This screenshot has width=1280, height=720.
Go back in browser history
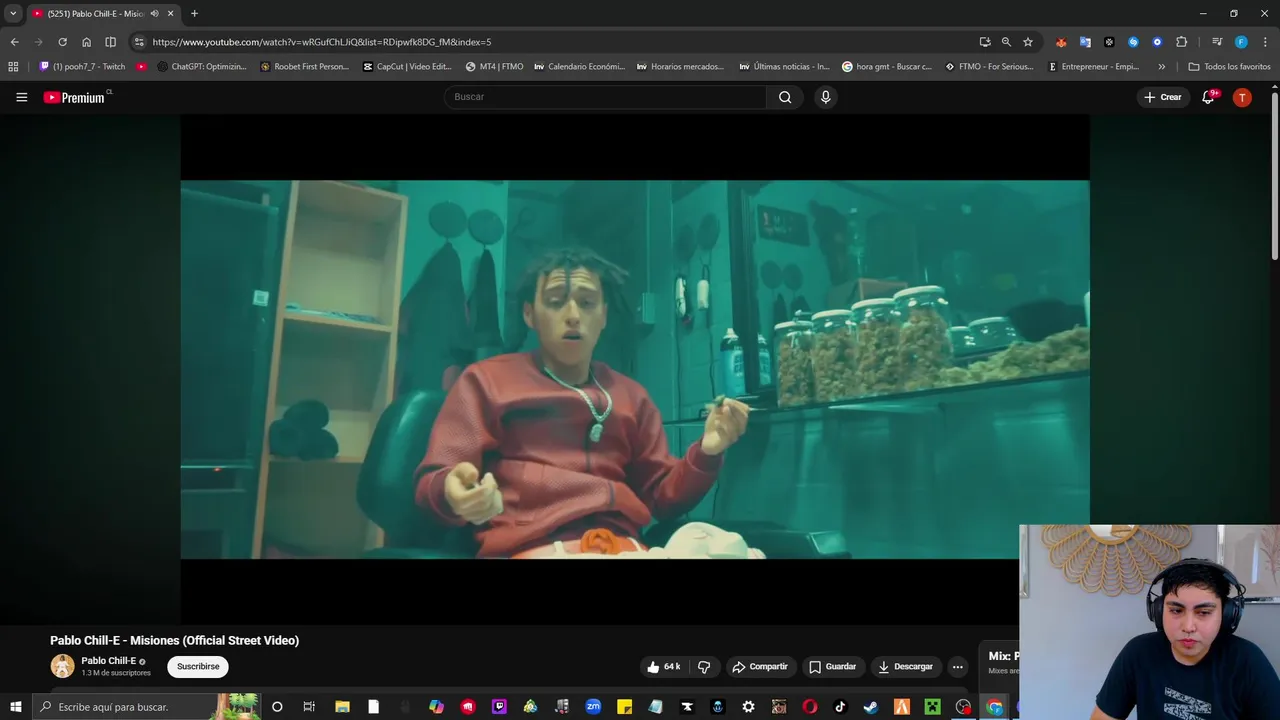click(14, 42)
